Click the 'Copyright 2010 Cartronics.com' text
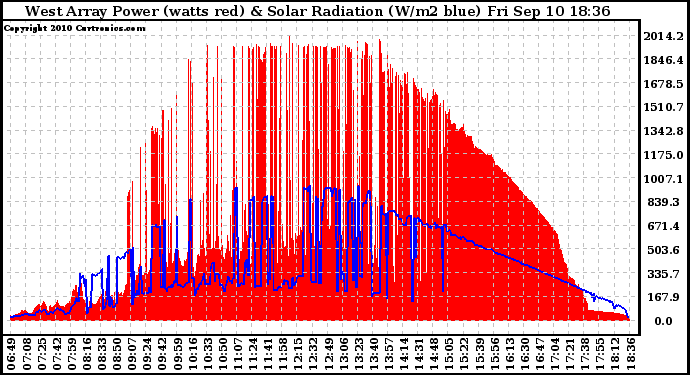Viewport: 690px width, 375px height. tap(74, 28)
